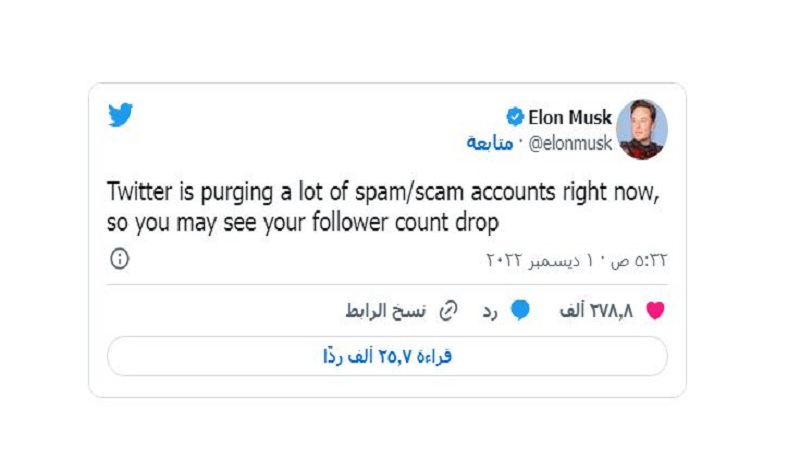Like the tweet with the heart icon
800x450 pixels.
[655, 311]
